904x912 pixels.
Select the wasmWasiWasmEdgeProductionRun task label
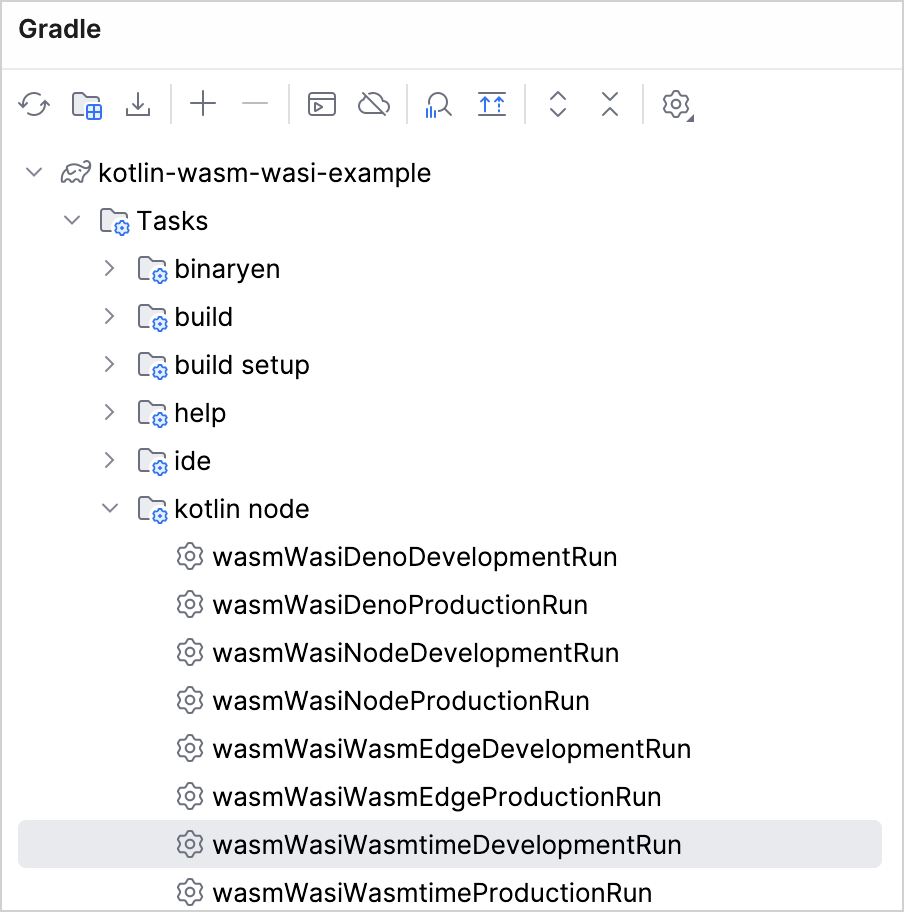(437, 797)
